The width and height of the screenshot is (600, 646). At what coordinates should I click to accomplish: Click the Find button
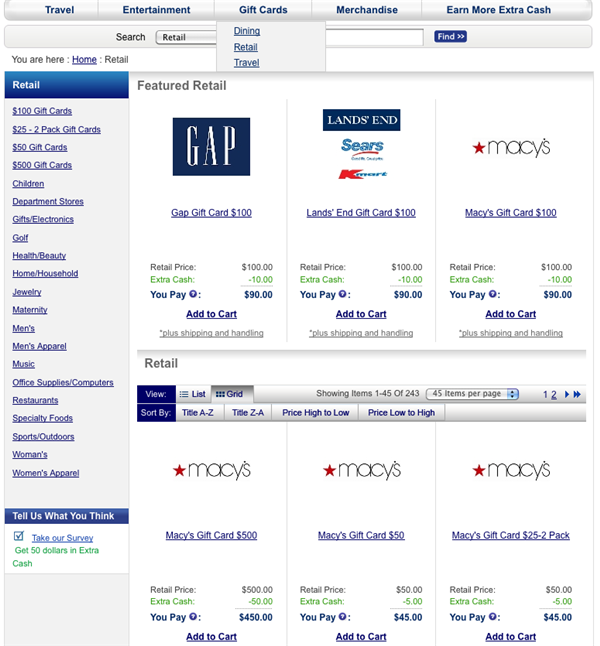450,37
